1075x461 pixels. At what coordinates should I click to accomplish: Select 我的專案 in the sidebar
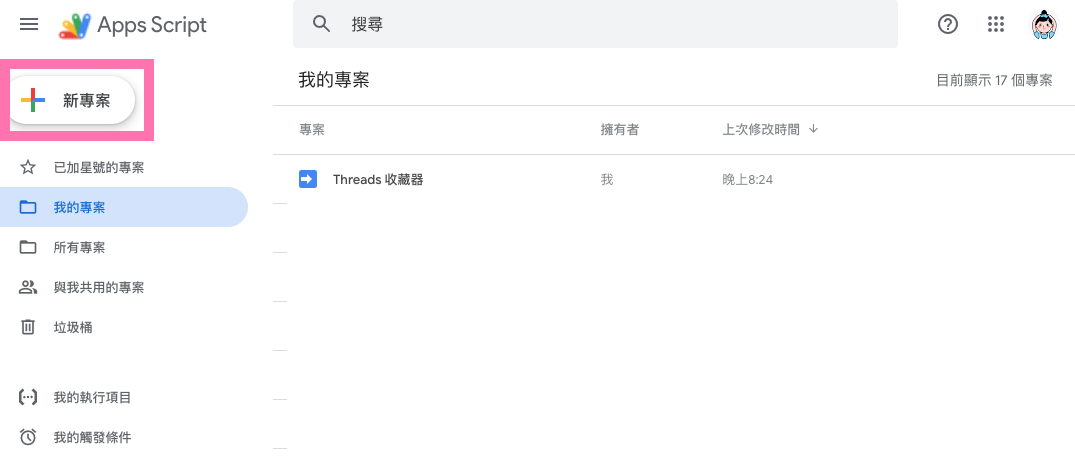80,207
